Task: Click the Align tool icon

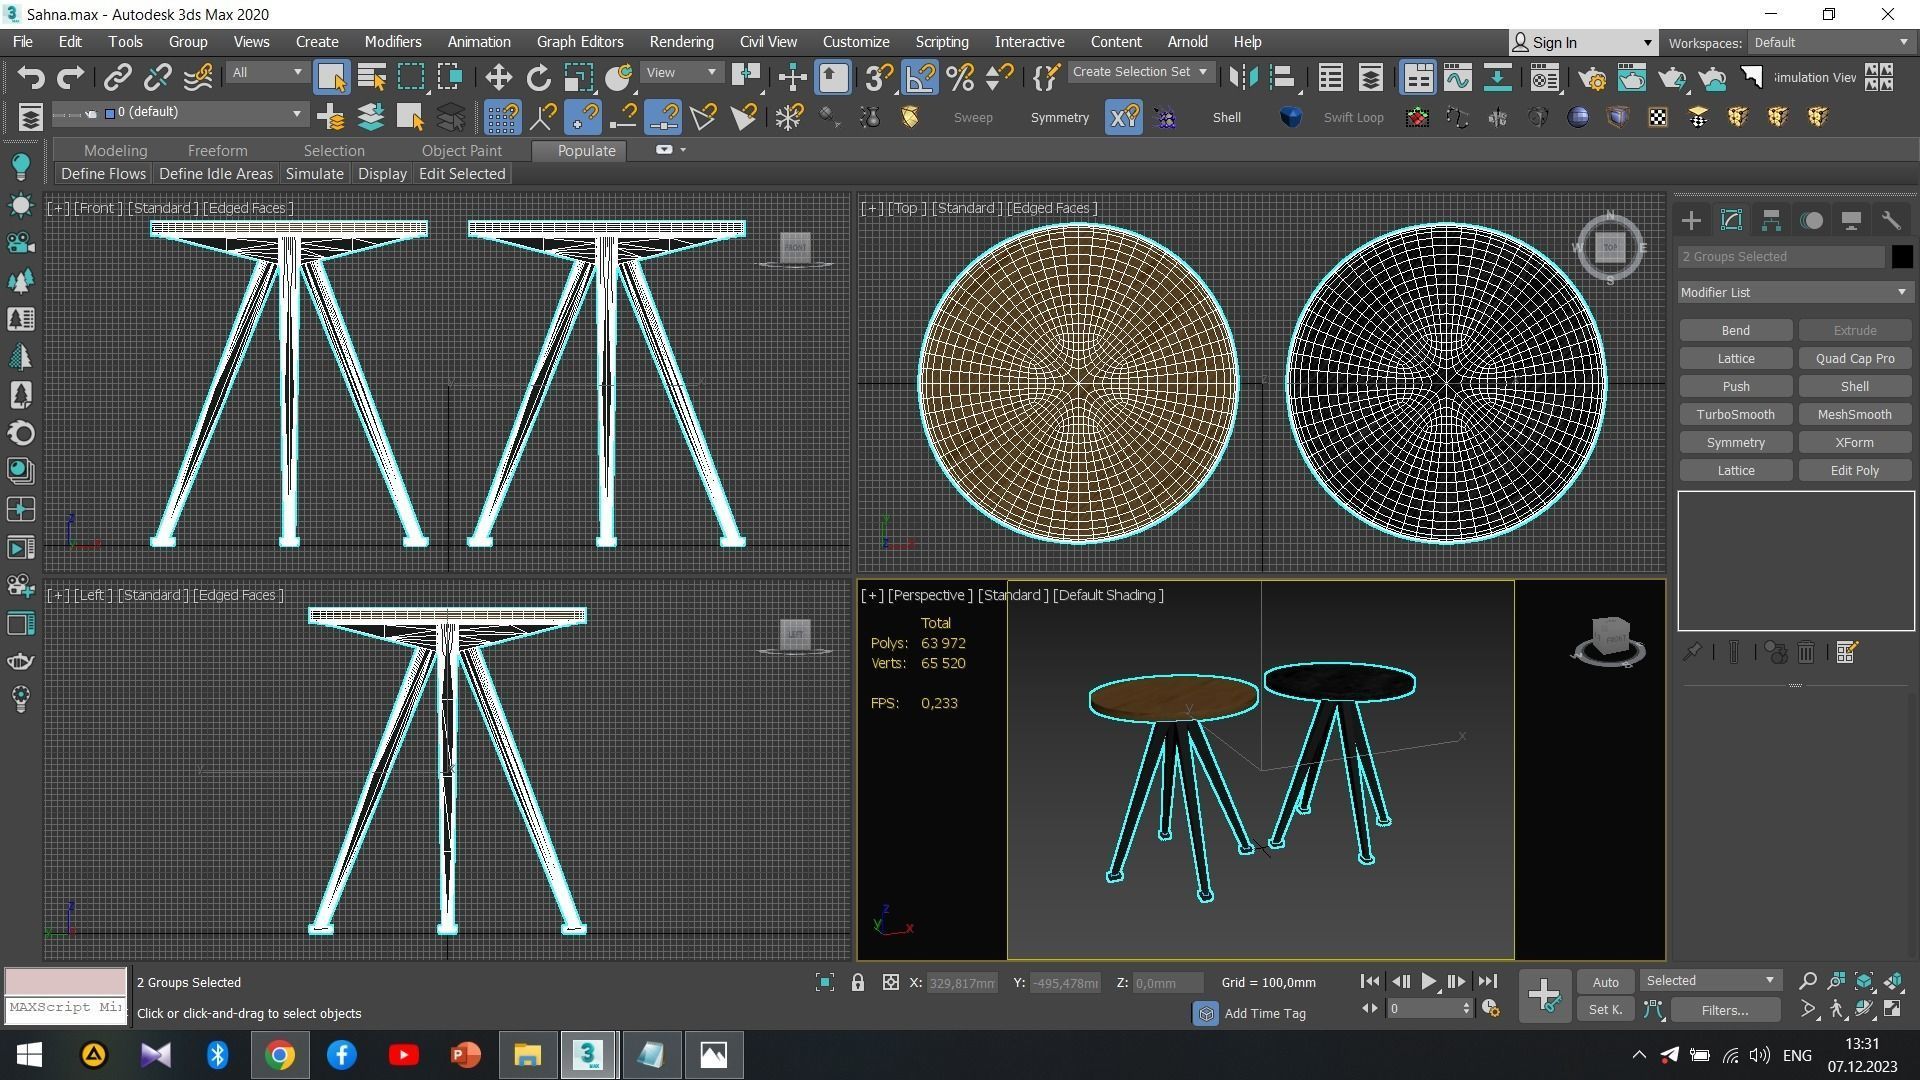Action: (x=1283, y=77)
